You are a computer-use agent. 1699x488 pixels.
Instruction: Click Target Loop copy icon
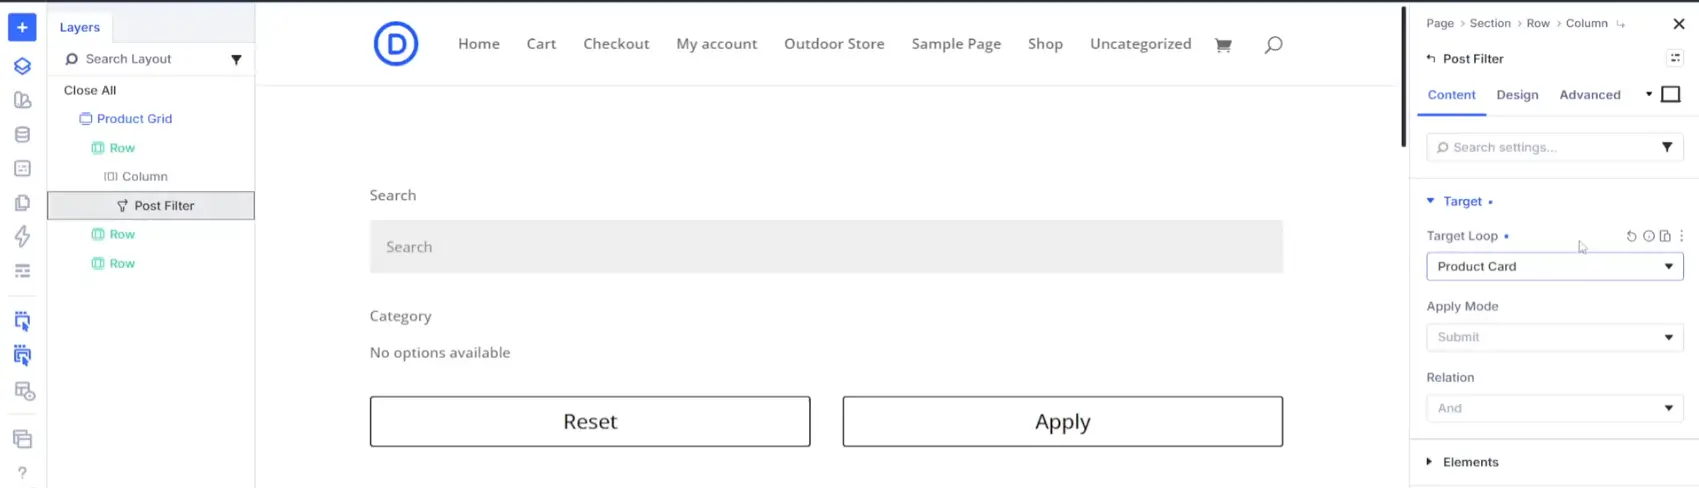(x=1665, y=236)
